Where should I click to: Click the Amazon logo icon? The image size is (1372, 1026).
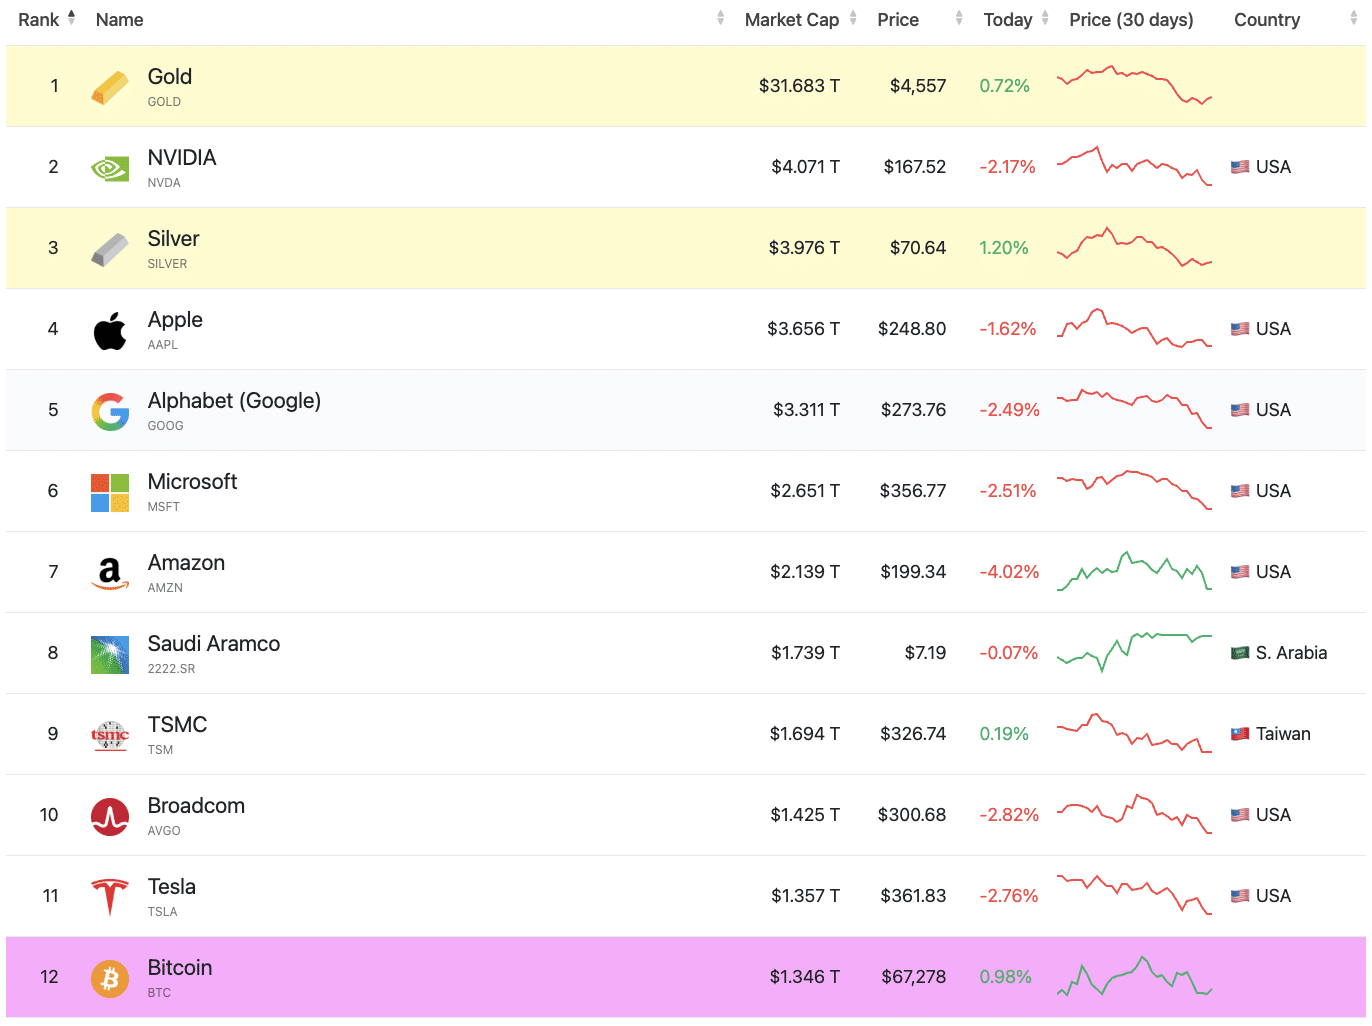pyautogui.click(x=110, y=573)
